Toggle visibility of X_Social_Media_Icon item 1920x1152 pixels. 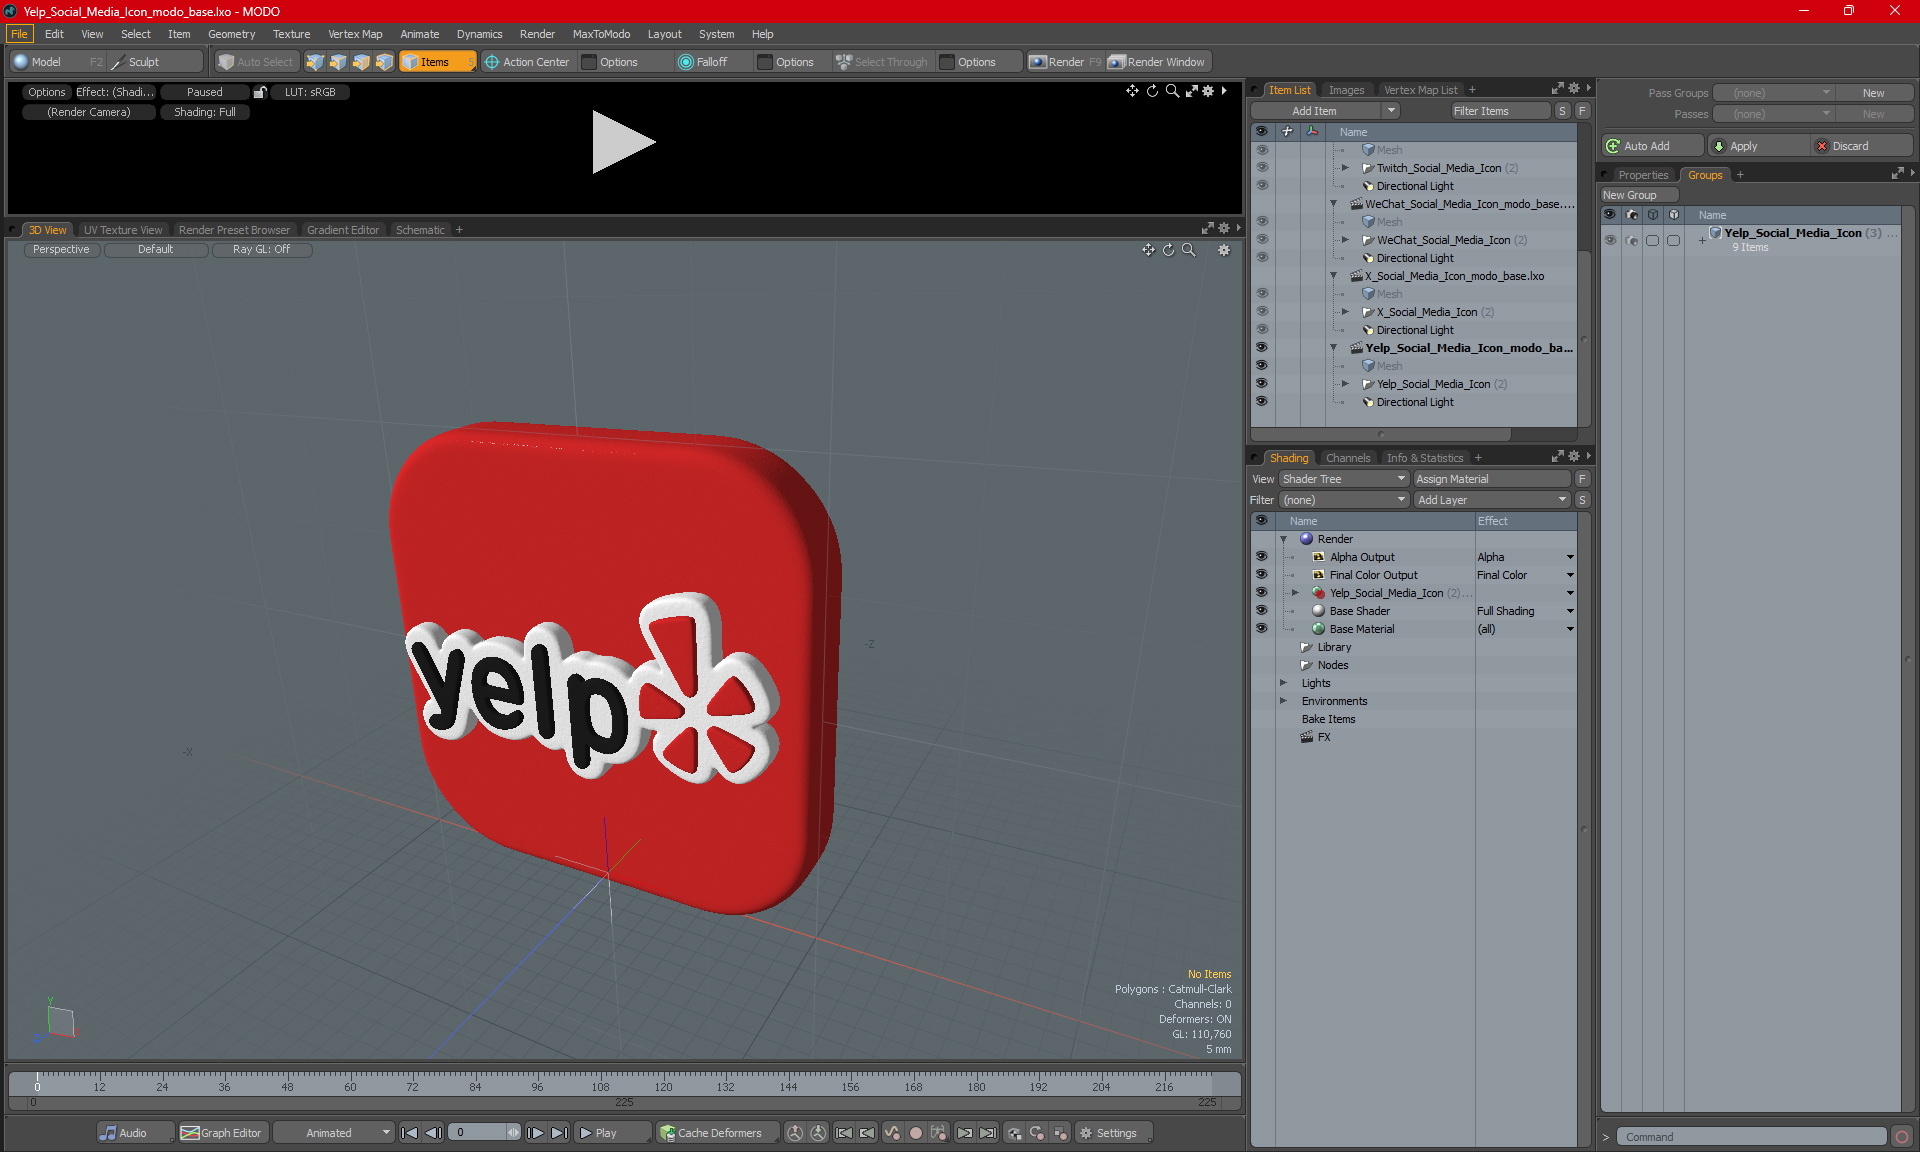tap(1261, 312)
